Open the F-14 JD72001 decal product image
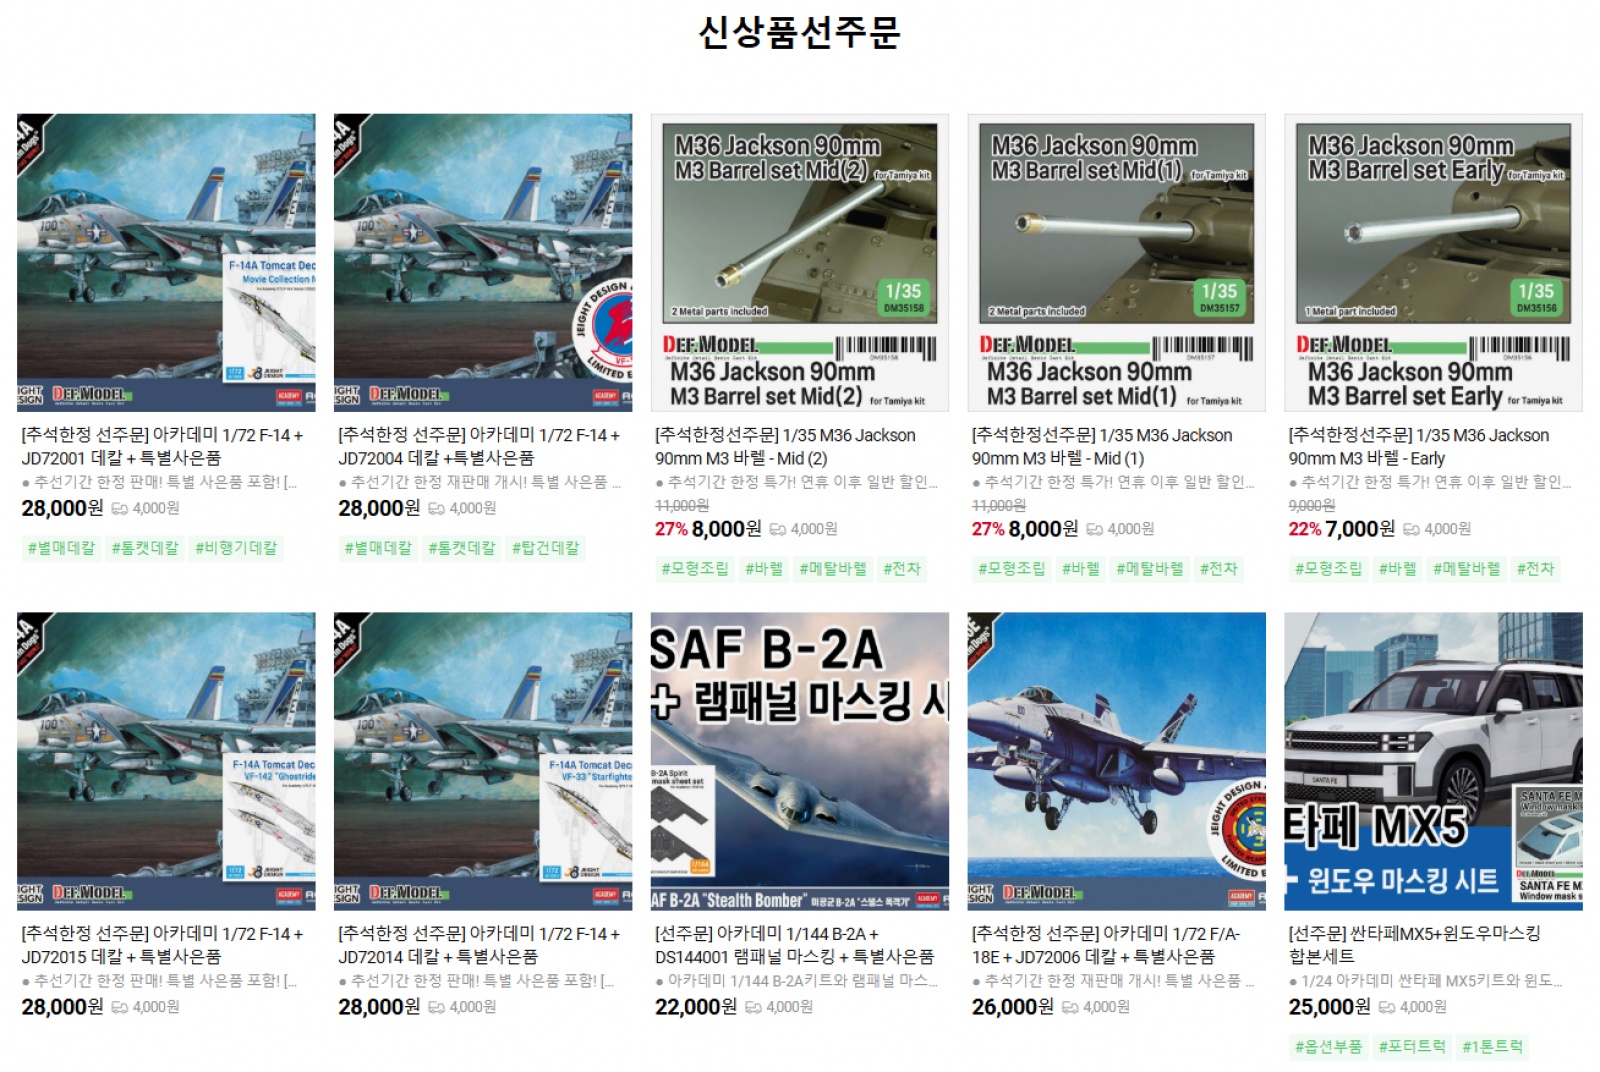Viewport: 1600px width, 1072px height. [166, 262]
